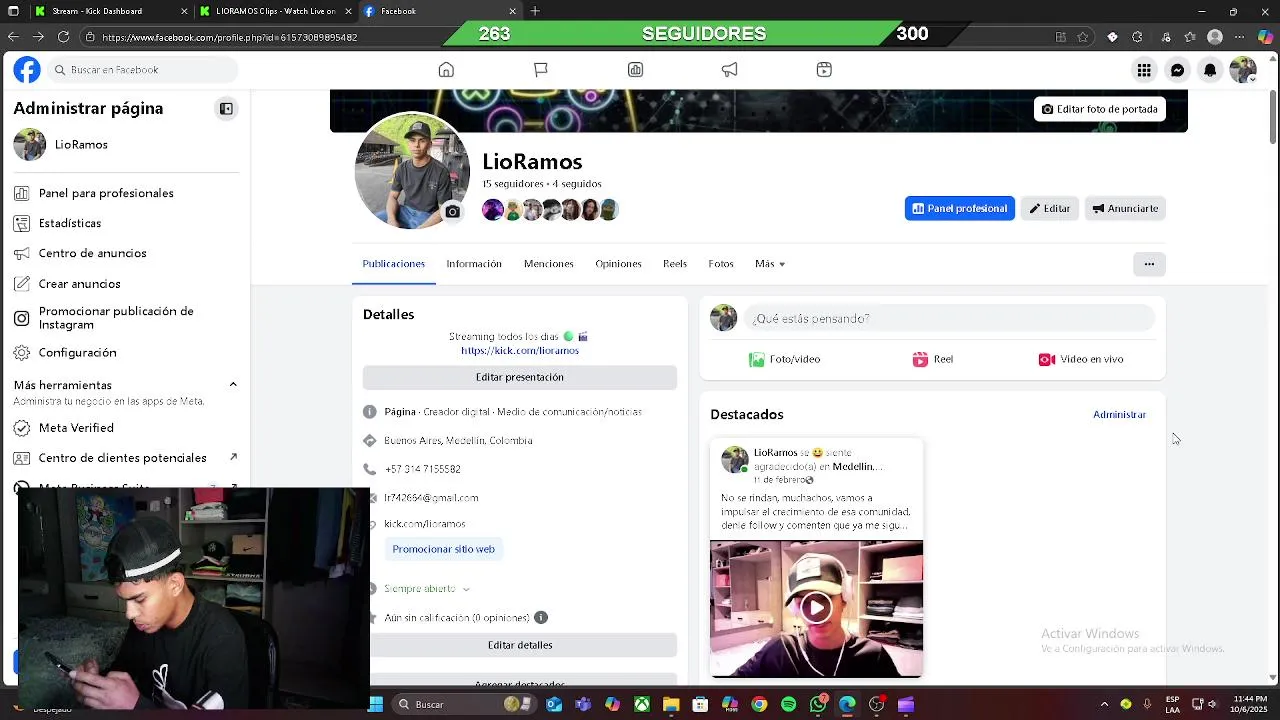Click Editar foto de portada
Viewport: 1280px width, 720px height.
coord(1100,109)
